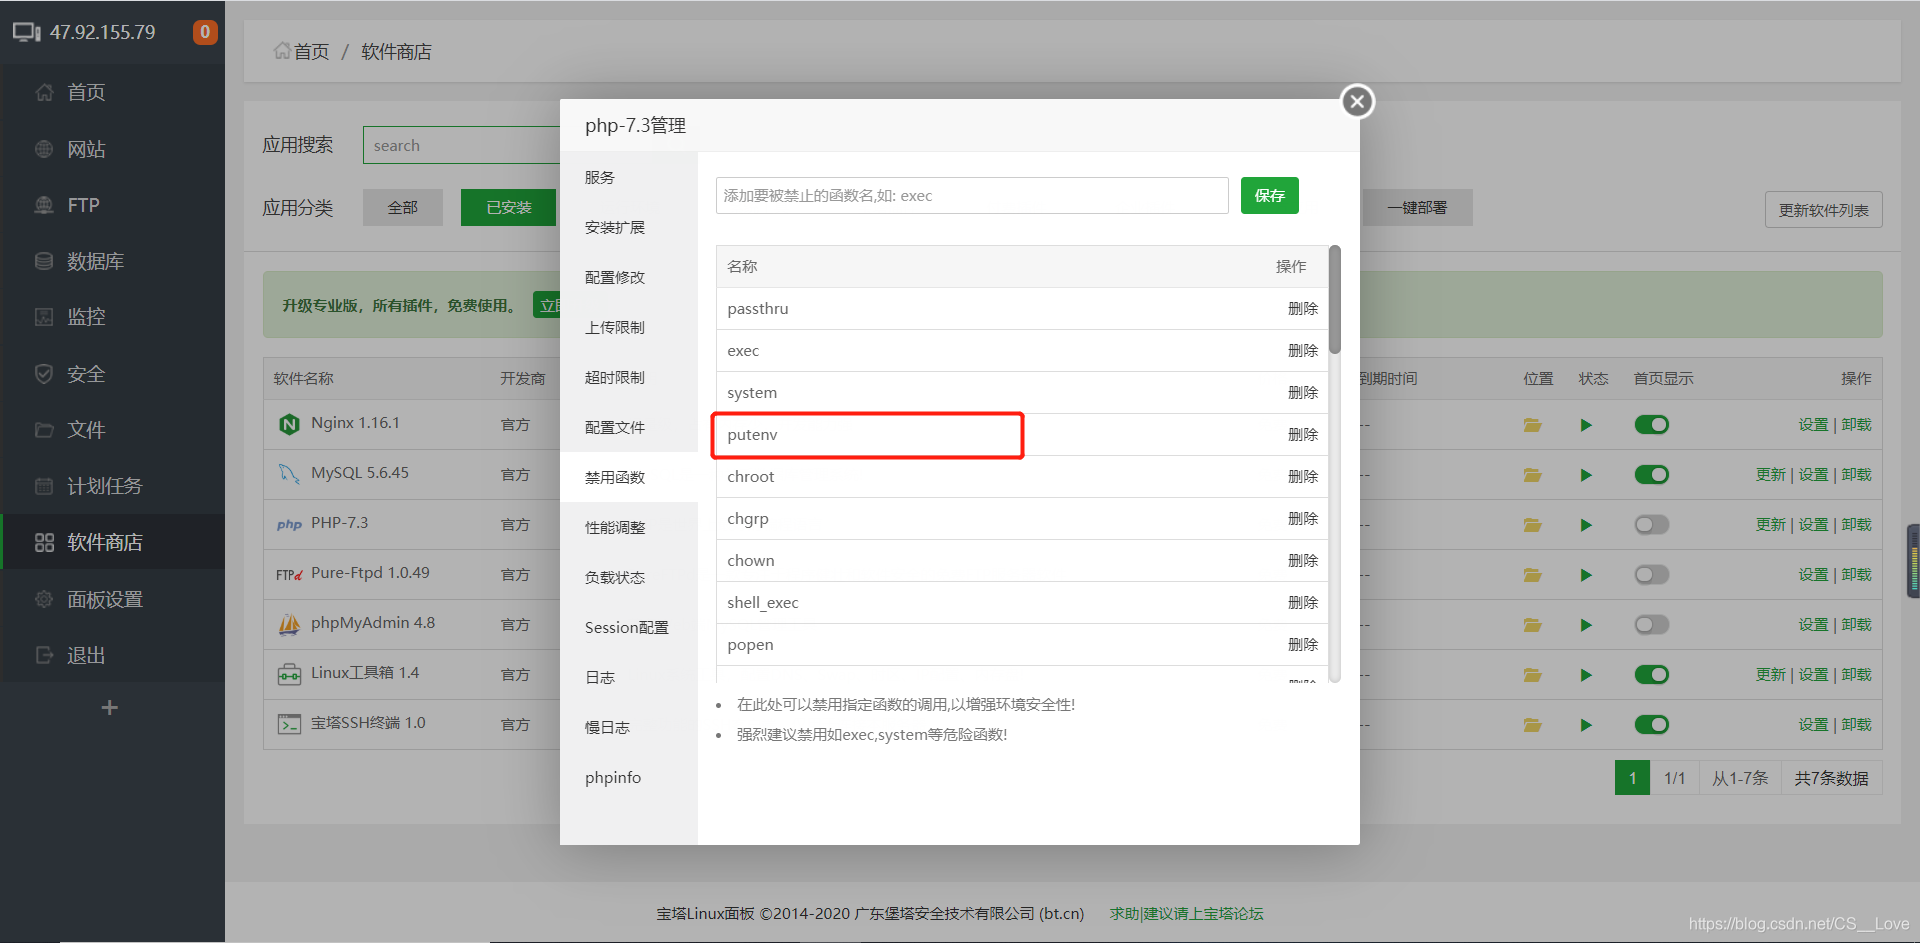
Task: Open the 上传限制 tab
Action: point(629,327)
